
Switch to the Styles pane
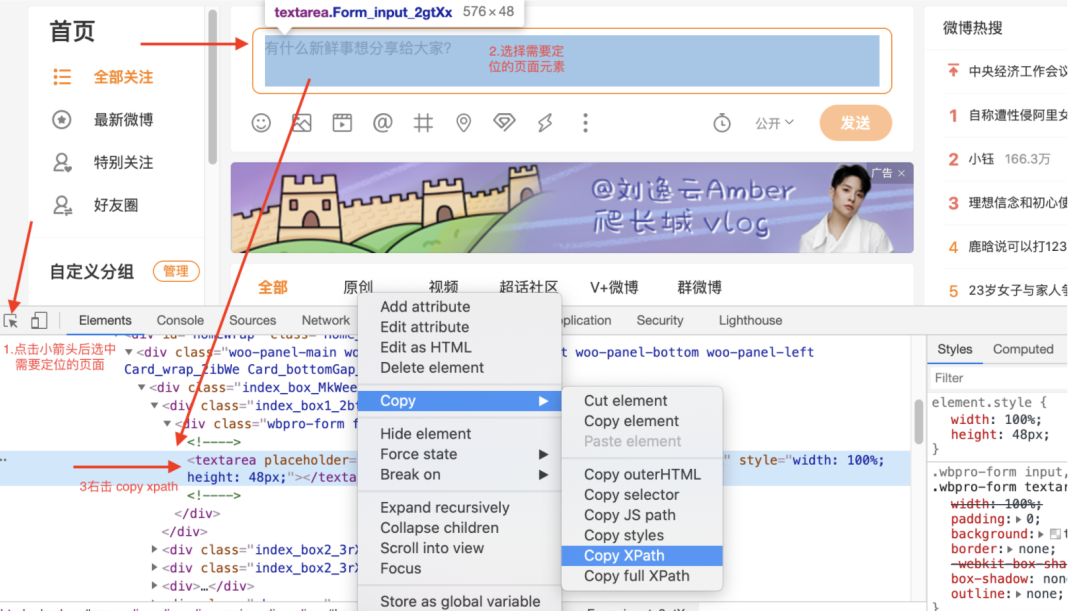point(955,349)
